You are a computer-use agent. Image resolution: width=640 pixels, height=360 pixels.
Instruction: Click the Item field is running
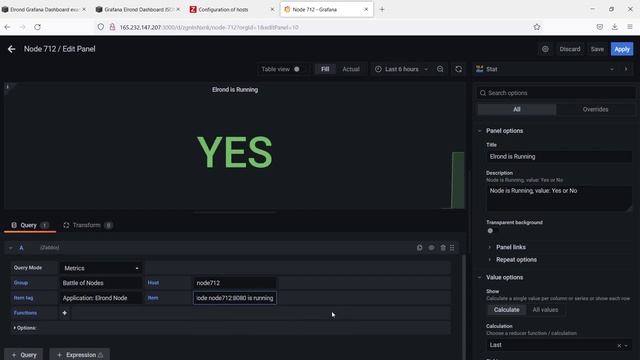(235, 298)
